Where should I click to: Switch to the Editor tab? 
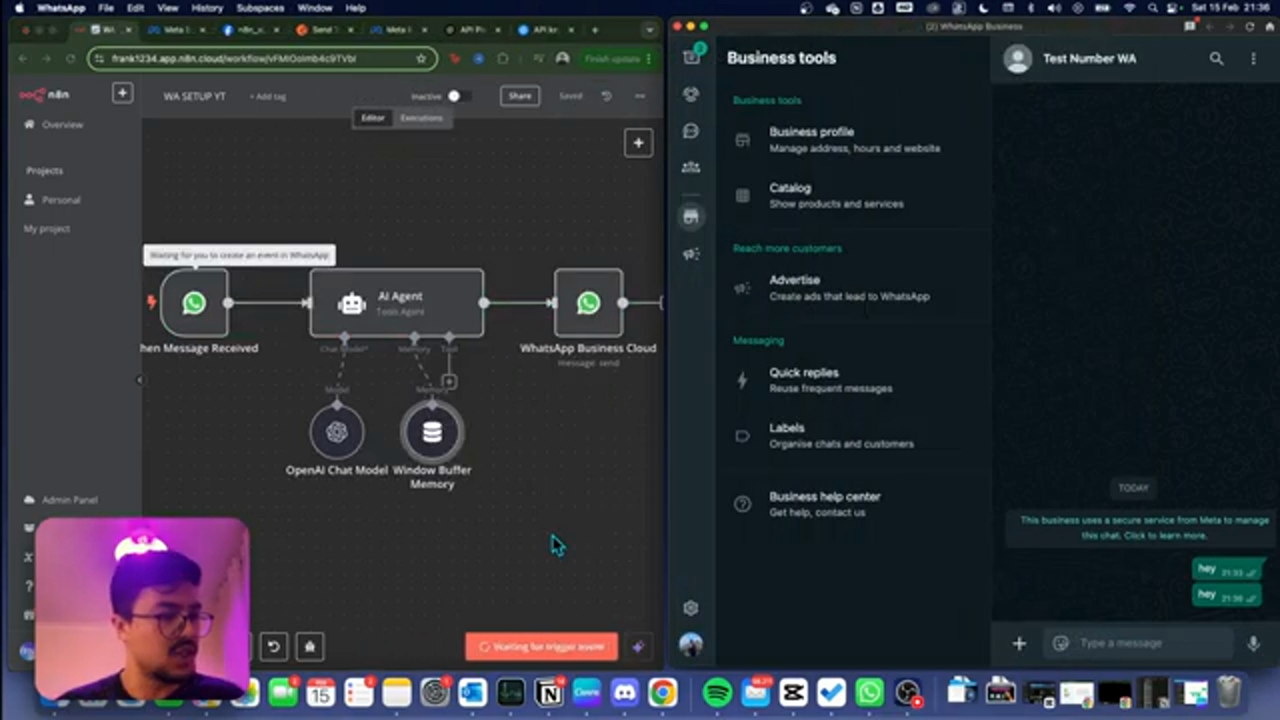point(373,118)
